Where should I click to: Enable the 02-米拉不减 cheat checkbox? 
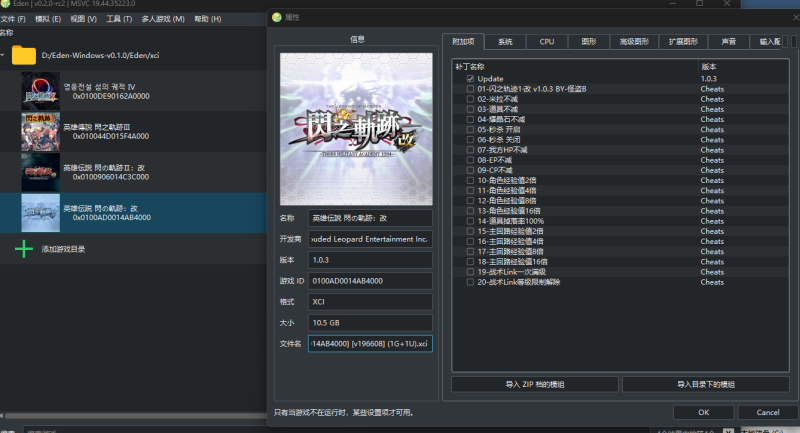470,99
